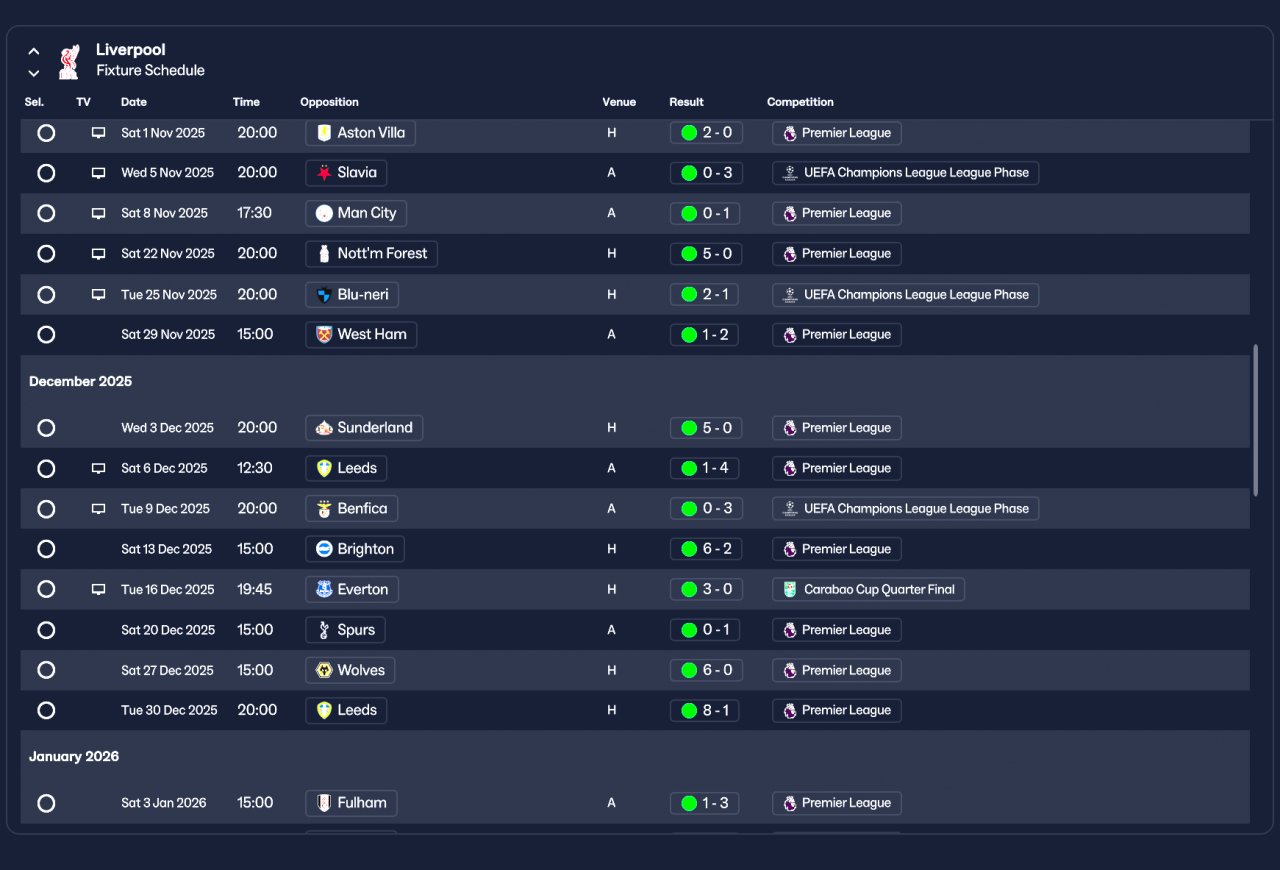Open the 5 - 0 result against Sunderland
This screenshot has width=1280, height=870.
coord(706,428)
